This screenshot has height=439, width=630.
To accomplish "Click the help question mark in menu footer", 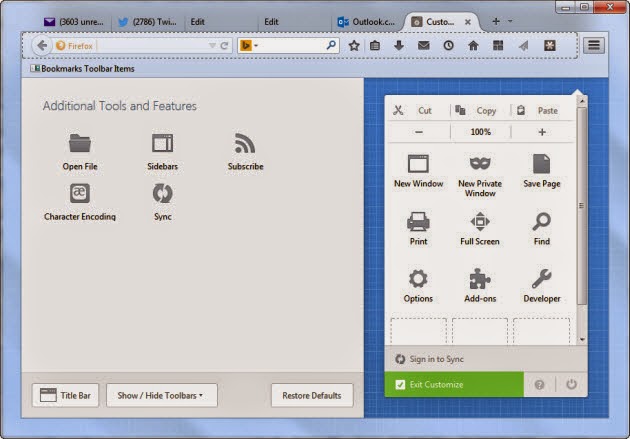I will (539, 385).
